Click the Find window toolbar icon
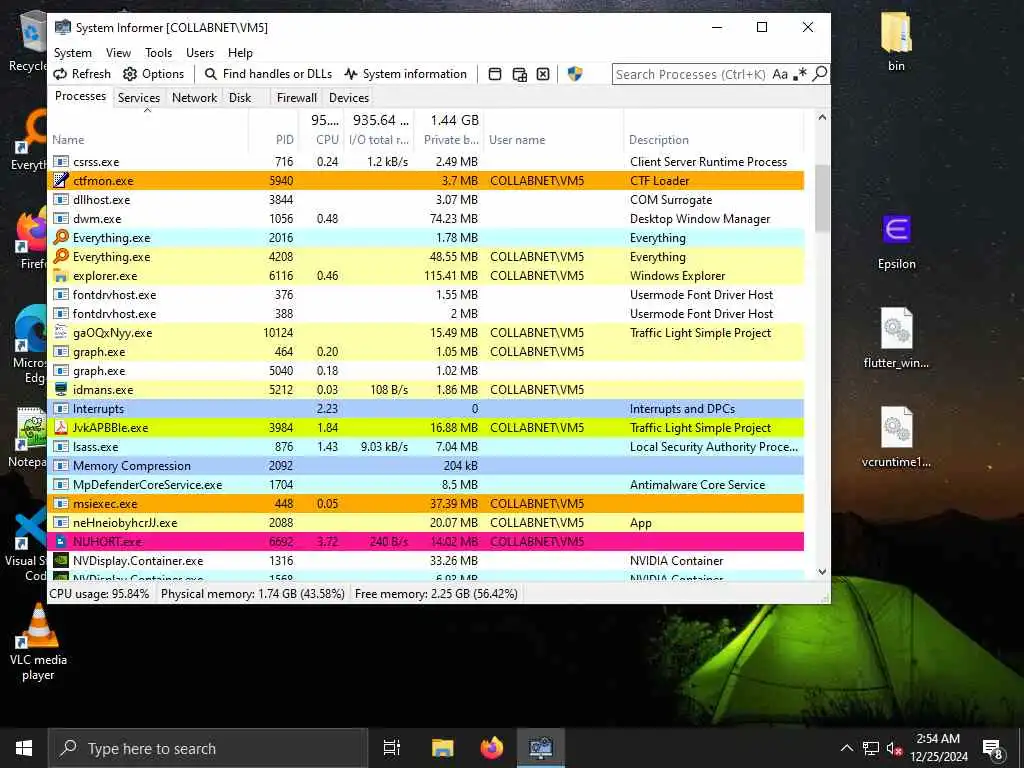Viewport: 1024px width, 768px height. 495,74
